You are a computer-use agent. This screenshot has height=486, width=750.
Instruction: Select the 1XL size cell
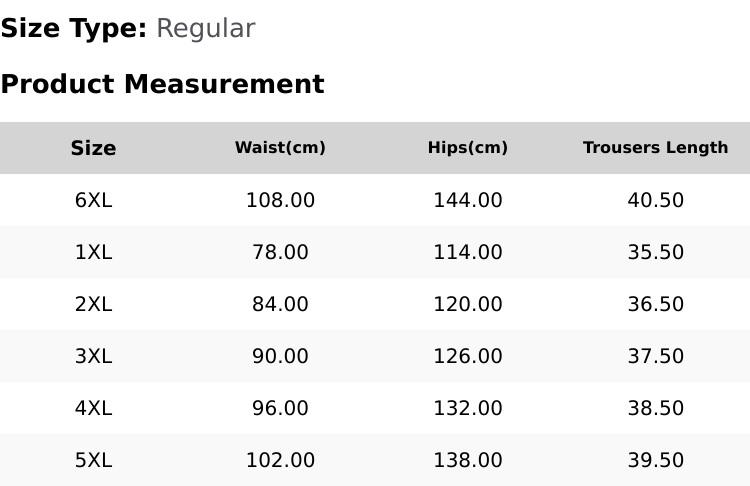point(93,252)
